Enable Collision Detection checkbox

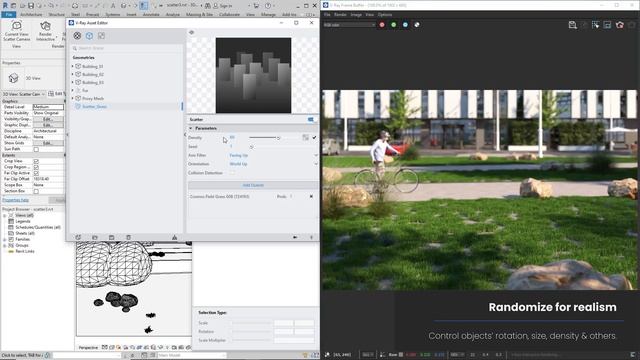(x=232, y=173)
